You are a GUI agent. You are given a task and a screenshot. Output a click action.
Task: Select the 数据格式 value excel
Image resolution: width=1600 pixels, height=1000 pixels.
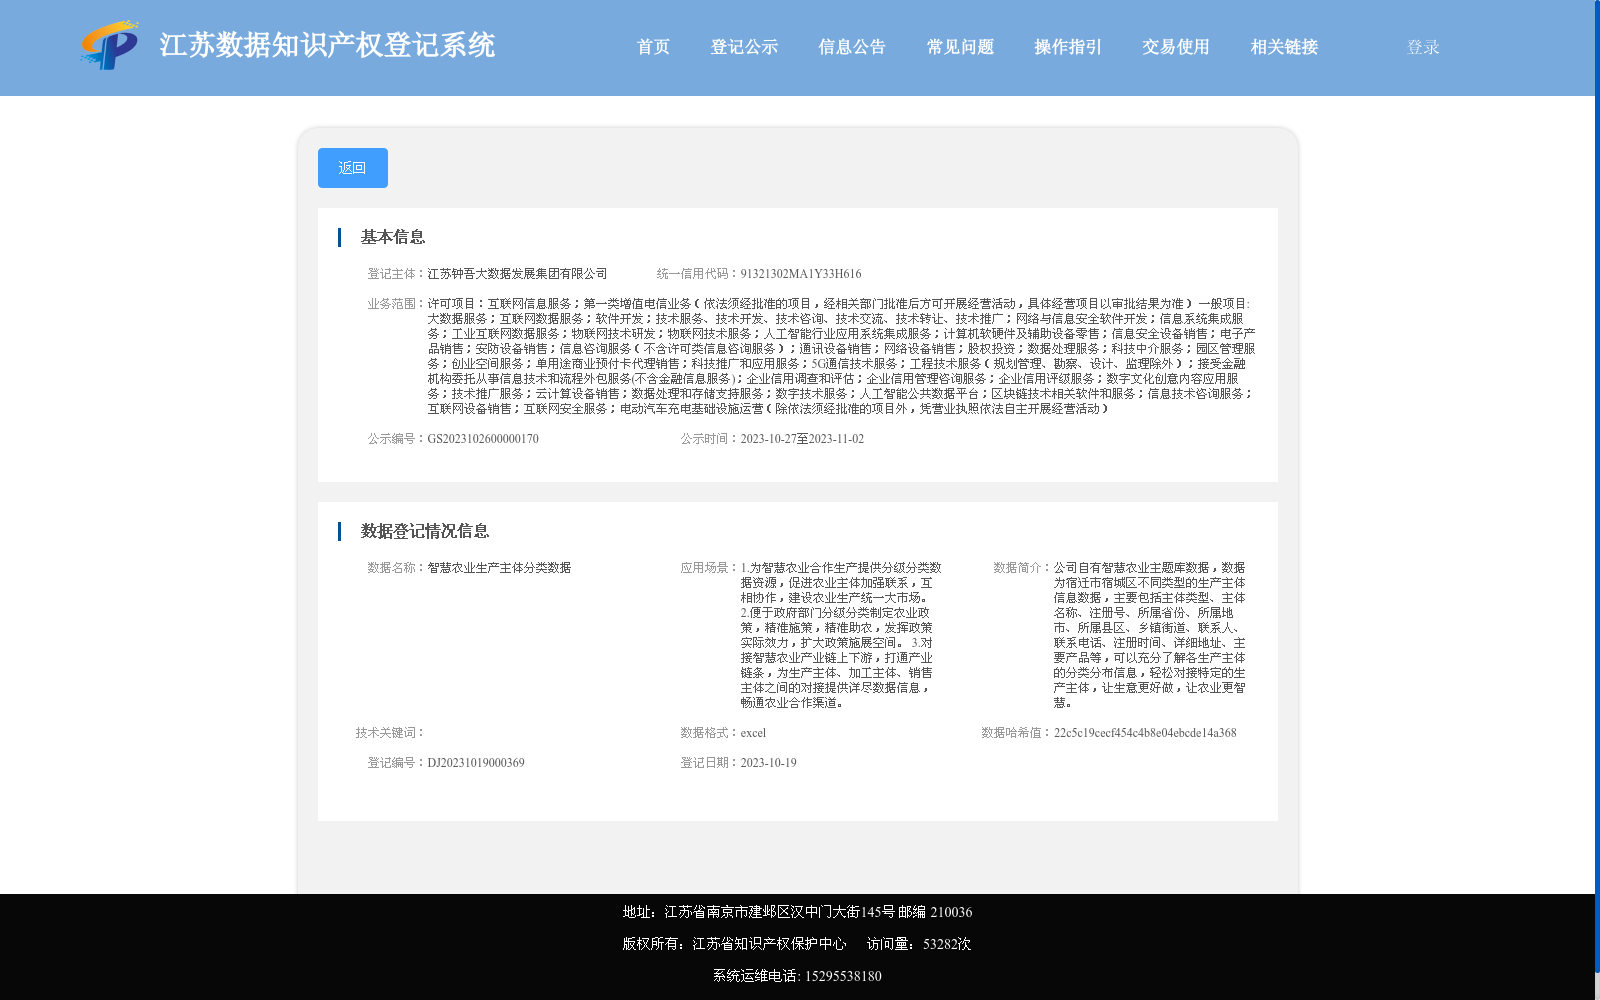pos(753,733)
